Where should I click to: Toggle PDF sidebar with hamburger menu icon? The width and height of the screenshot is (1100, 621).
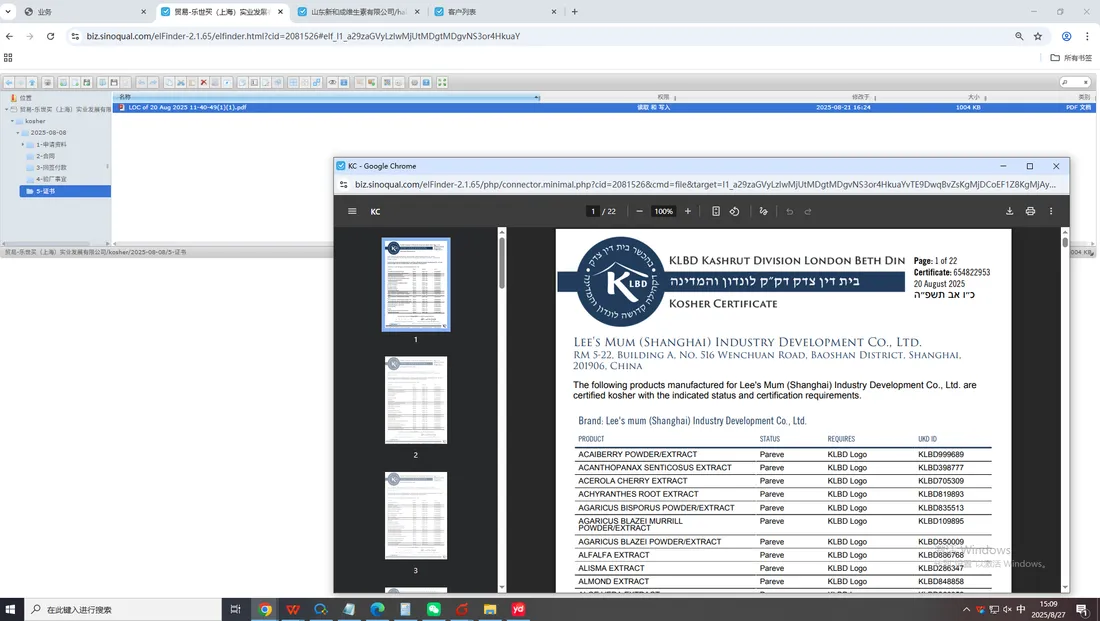352,211
